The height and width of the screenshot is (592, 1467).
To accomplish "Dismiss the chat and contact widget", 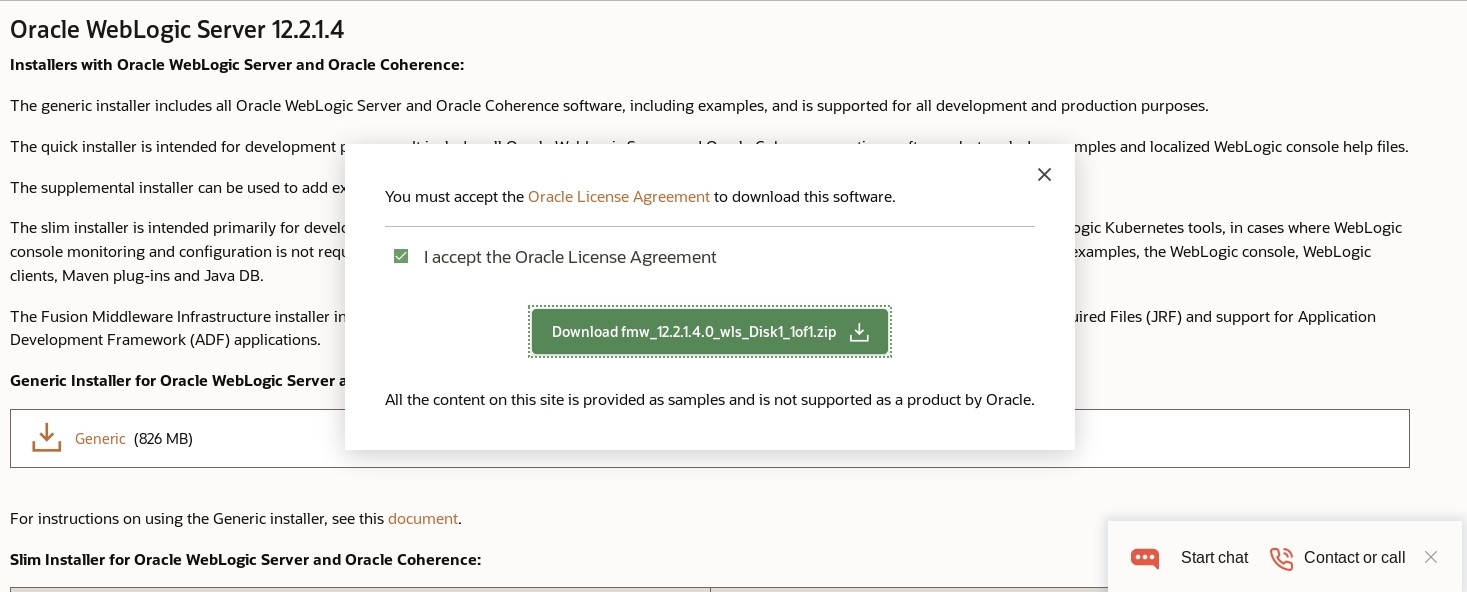I will click(1431, 557).
